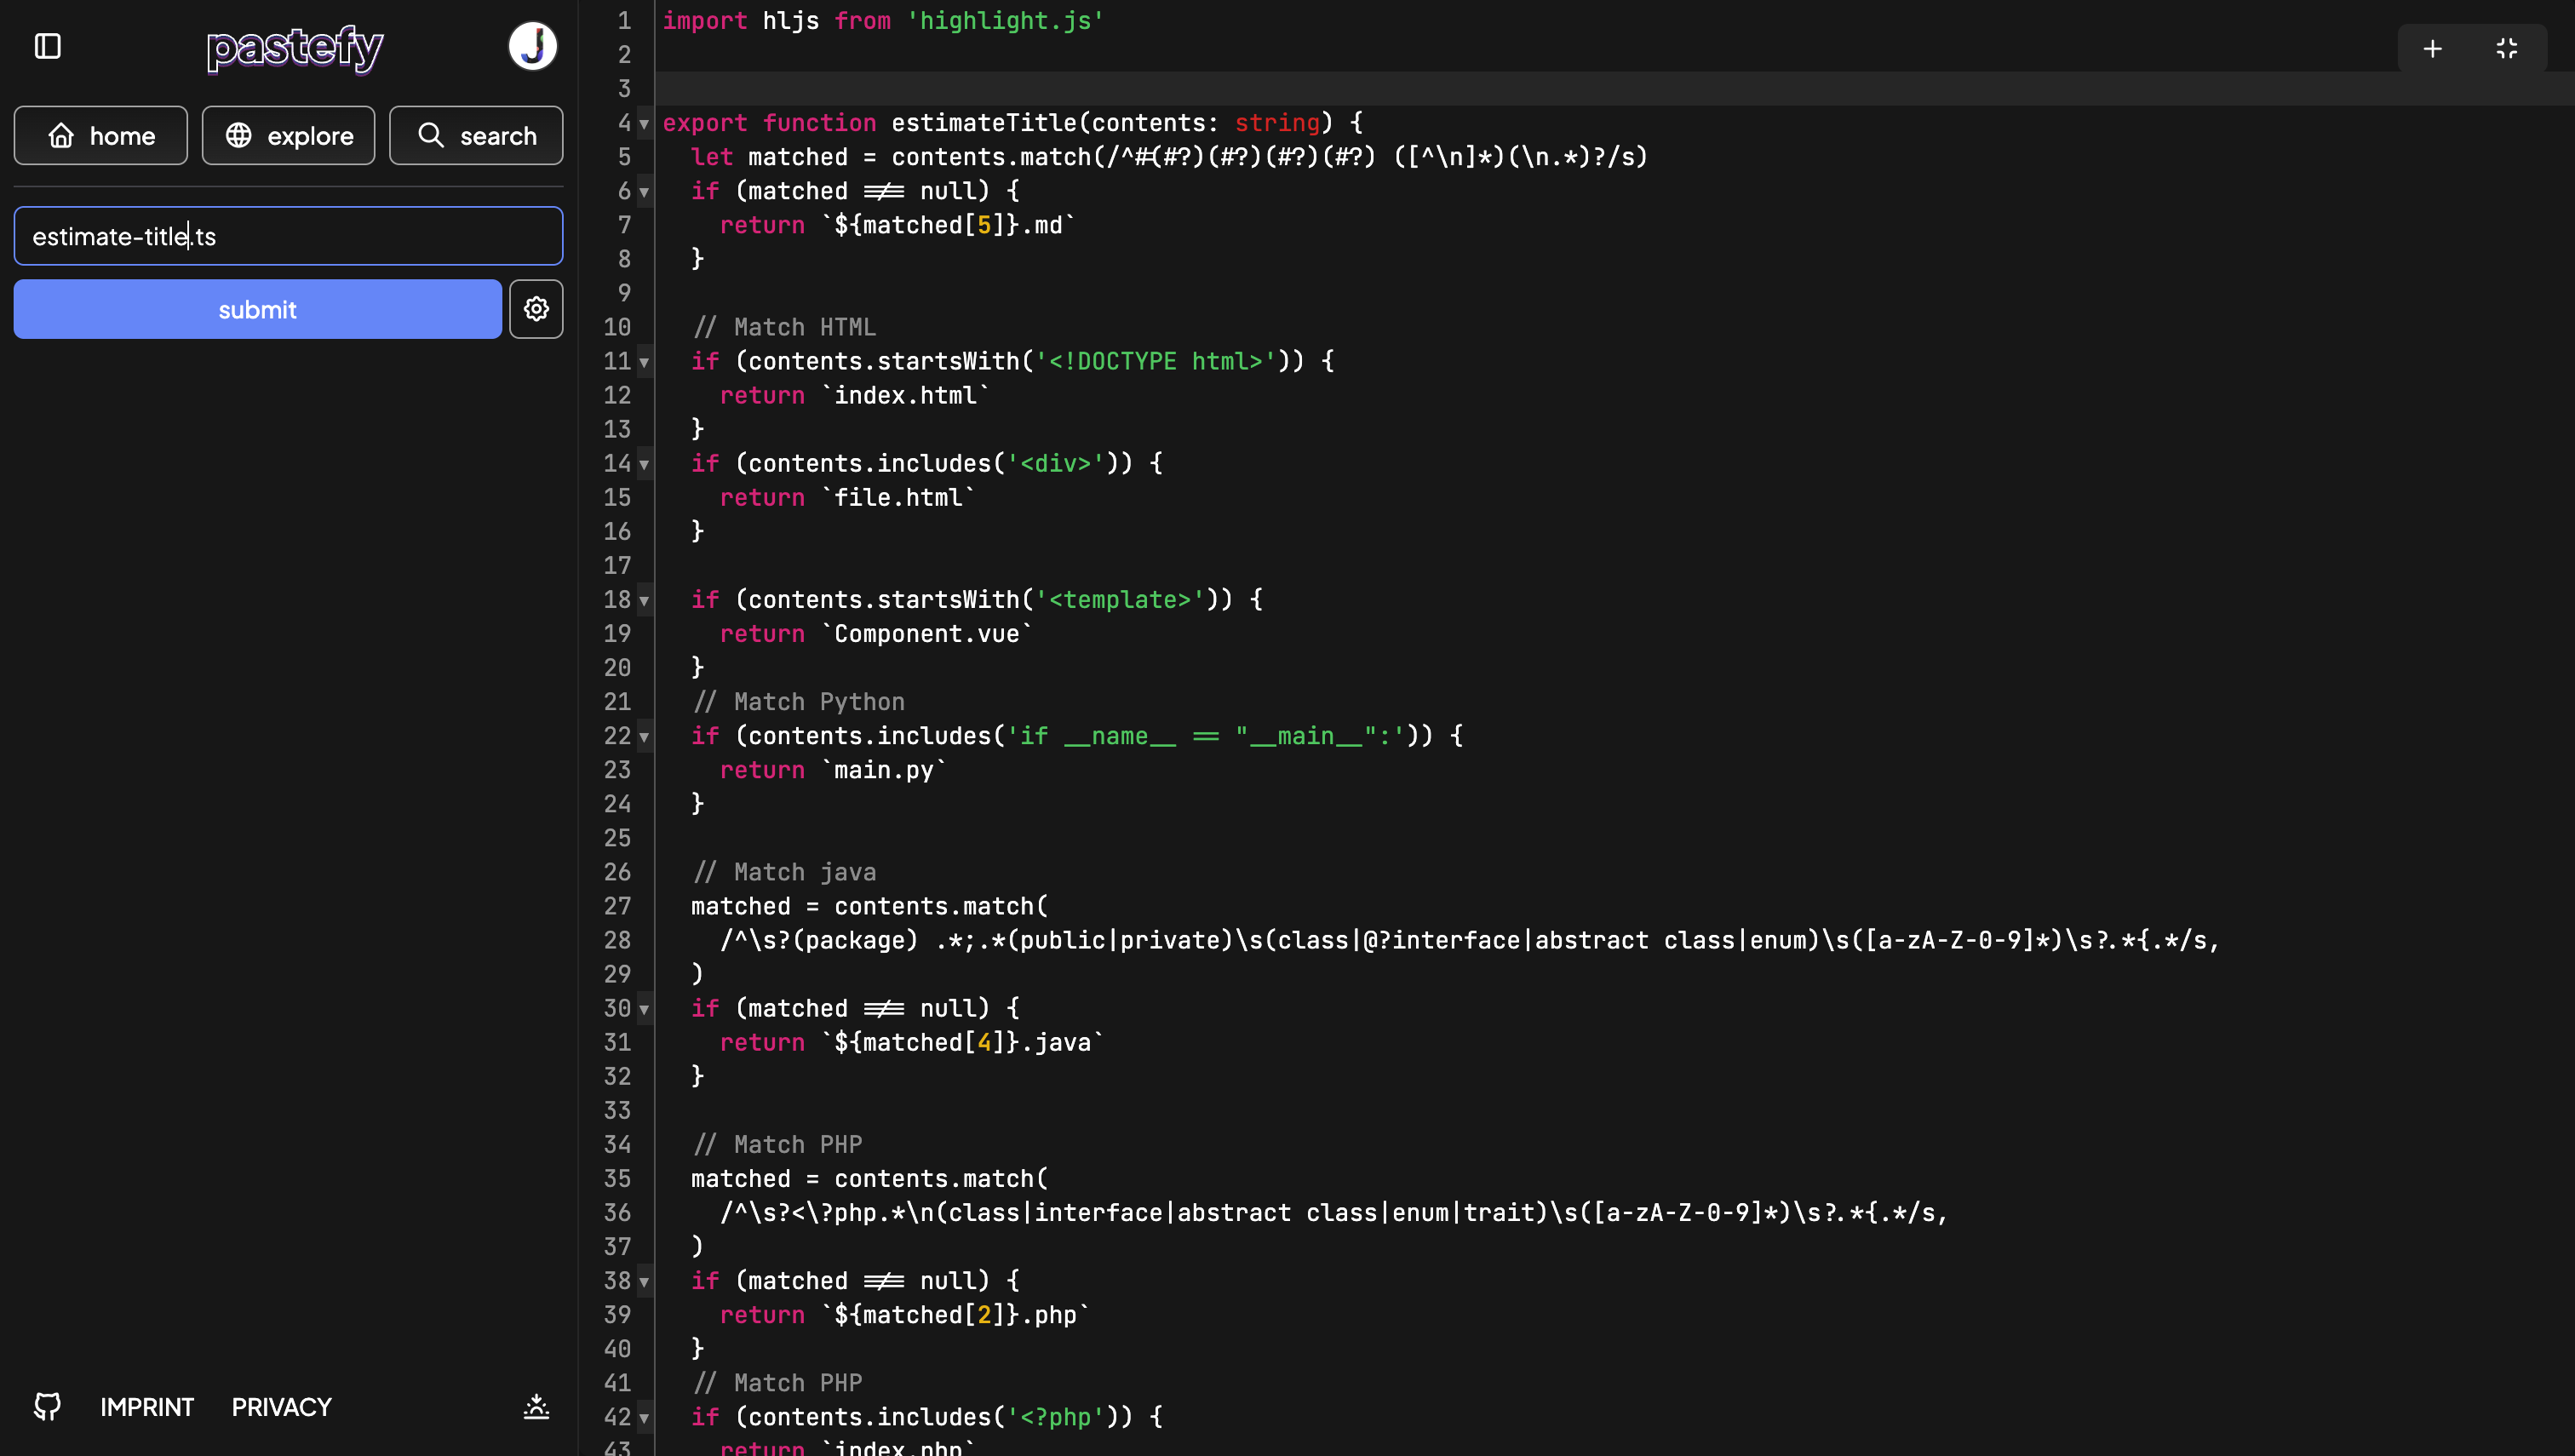Open the GitHub icon link
Screen dimensions: 2575x1456
(x=47, y=1406)
